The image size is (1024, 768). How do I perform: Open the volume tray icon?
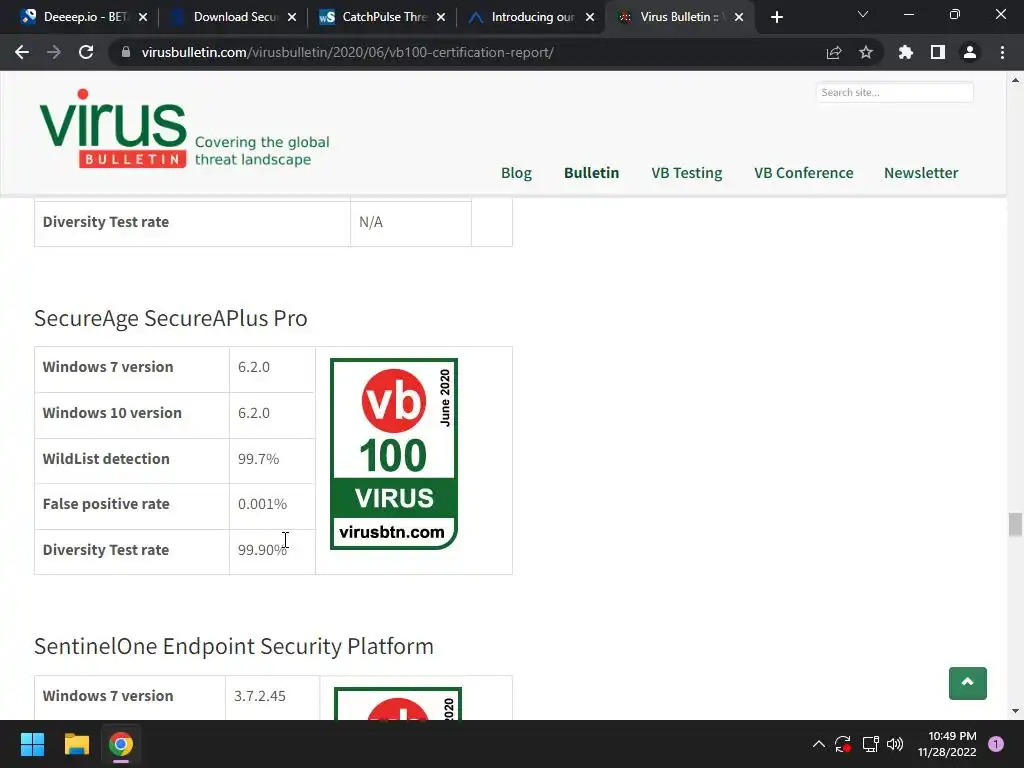point(895,744)
